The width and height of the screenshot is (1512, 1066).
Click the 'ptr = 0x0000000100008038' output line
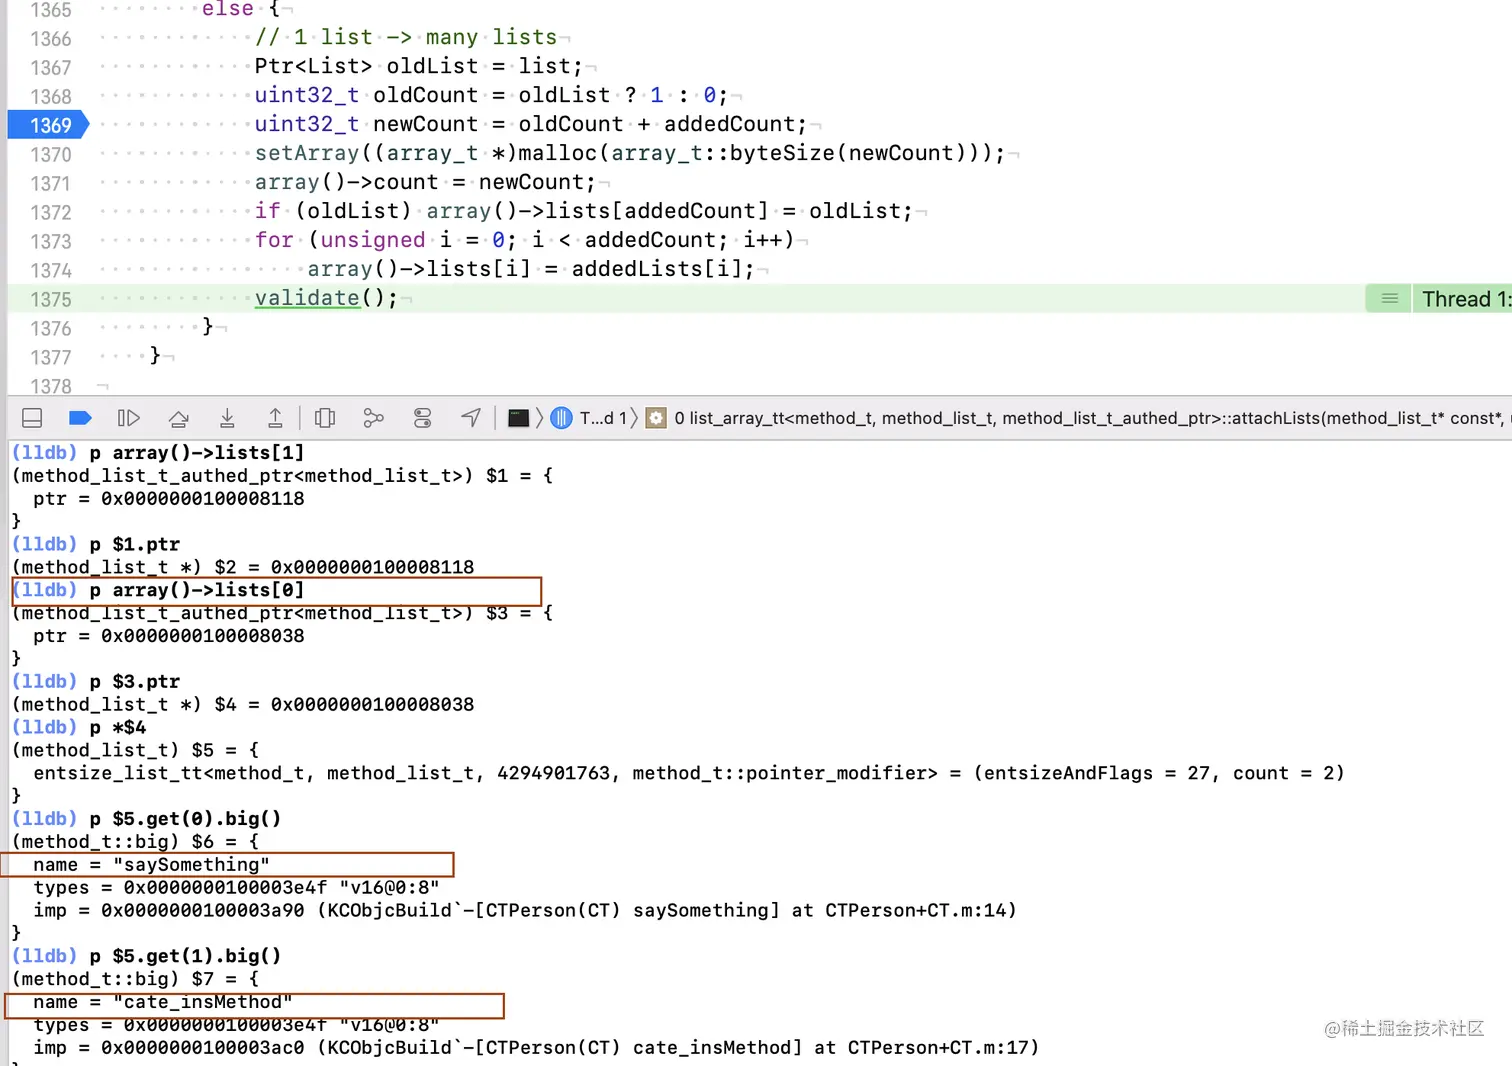tap(169, 636)
